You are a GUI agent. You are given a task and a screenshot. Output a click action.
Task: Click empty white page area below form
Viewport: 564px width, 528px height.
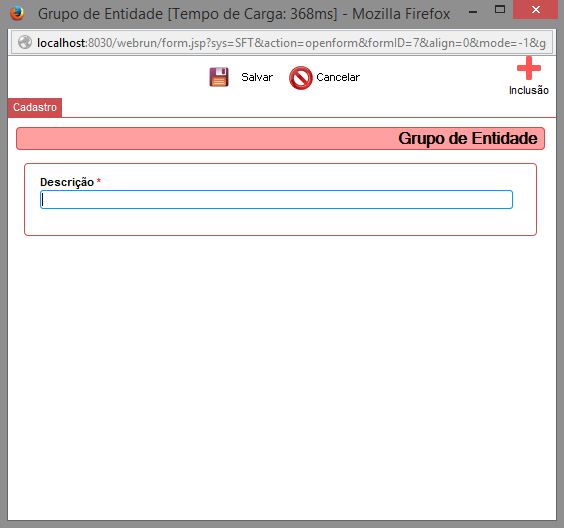click(x=282, y=378)
